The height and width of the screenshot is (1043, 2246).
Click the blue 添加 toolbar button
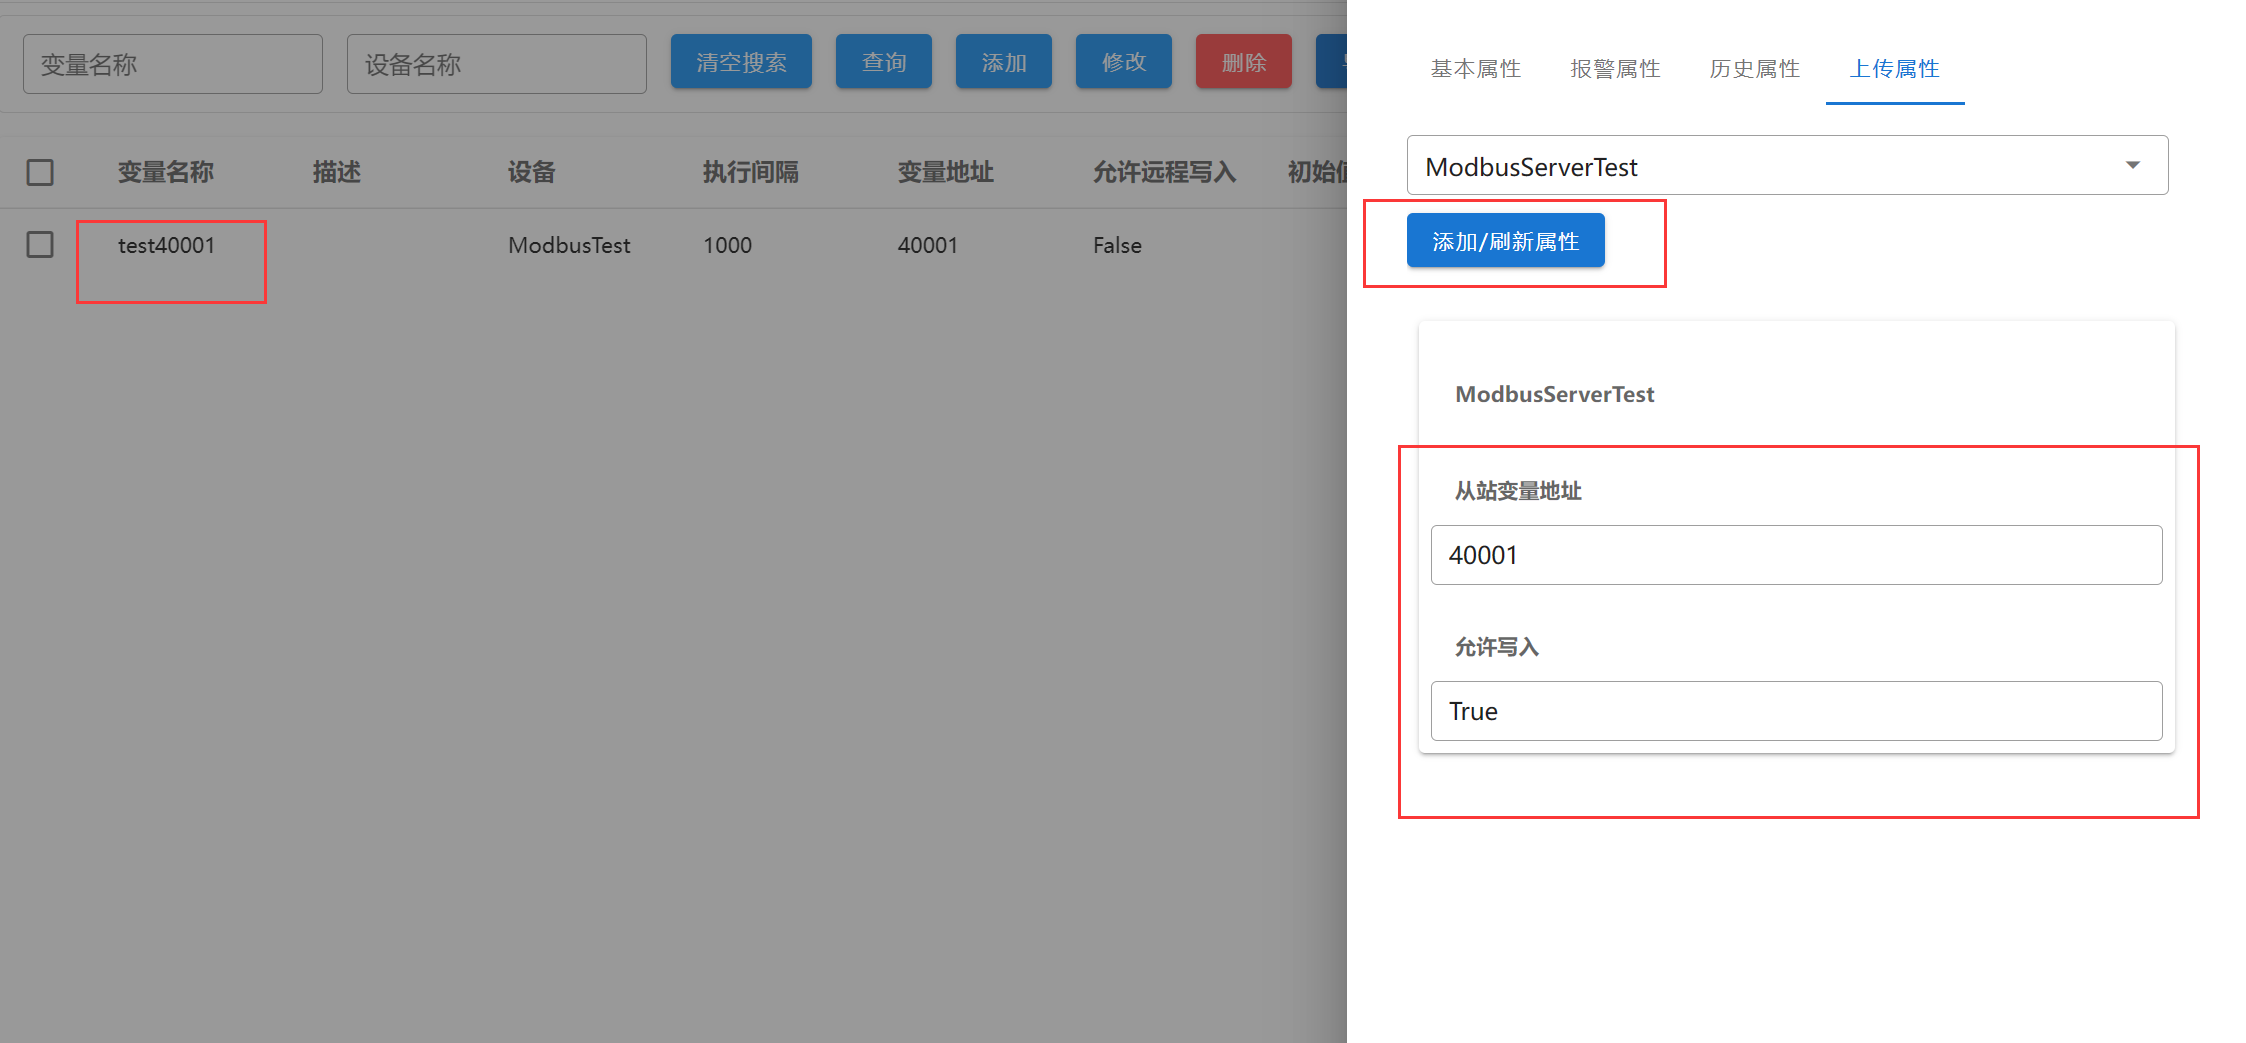(x=1003, y=62)
